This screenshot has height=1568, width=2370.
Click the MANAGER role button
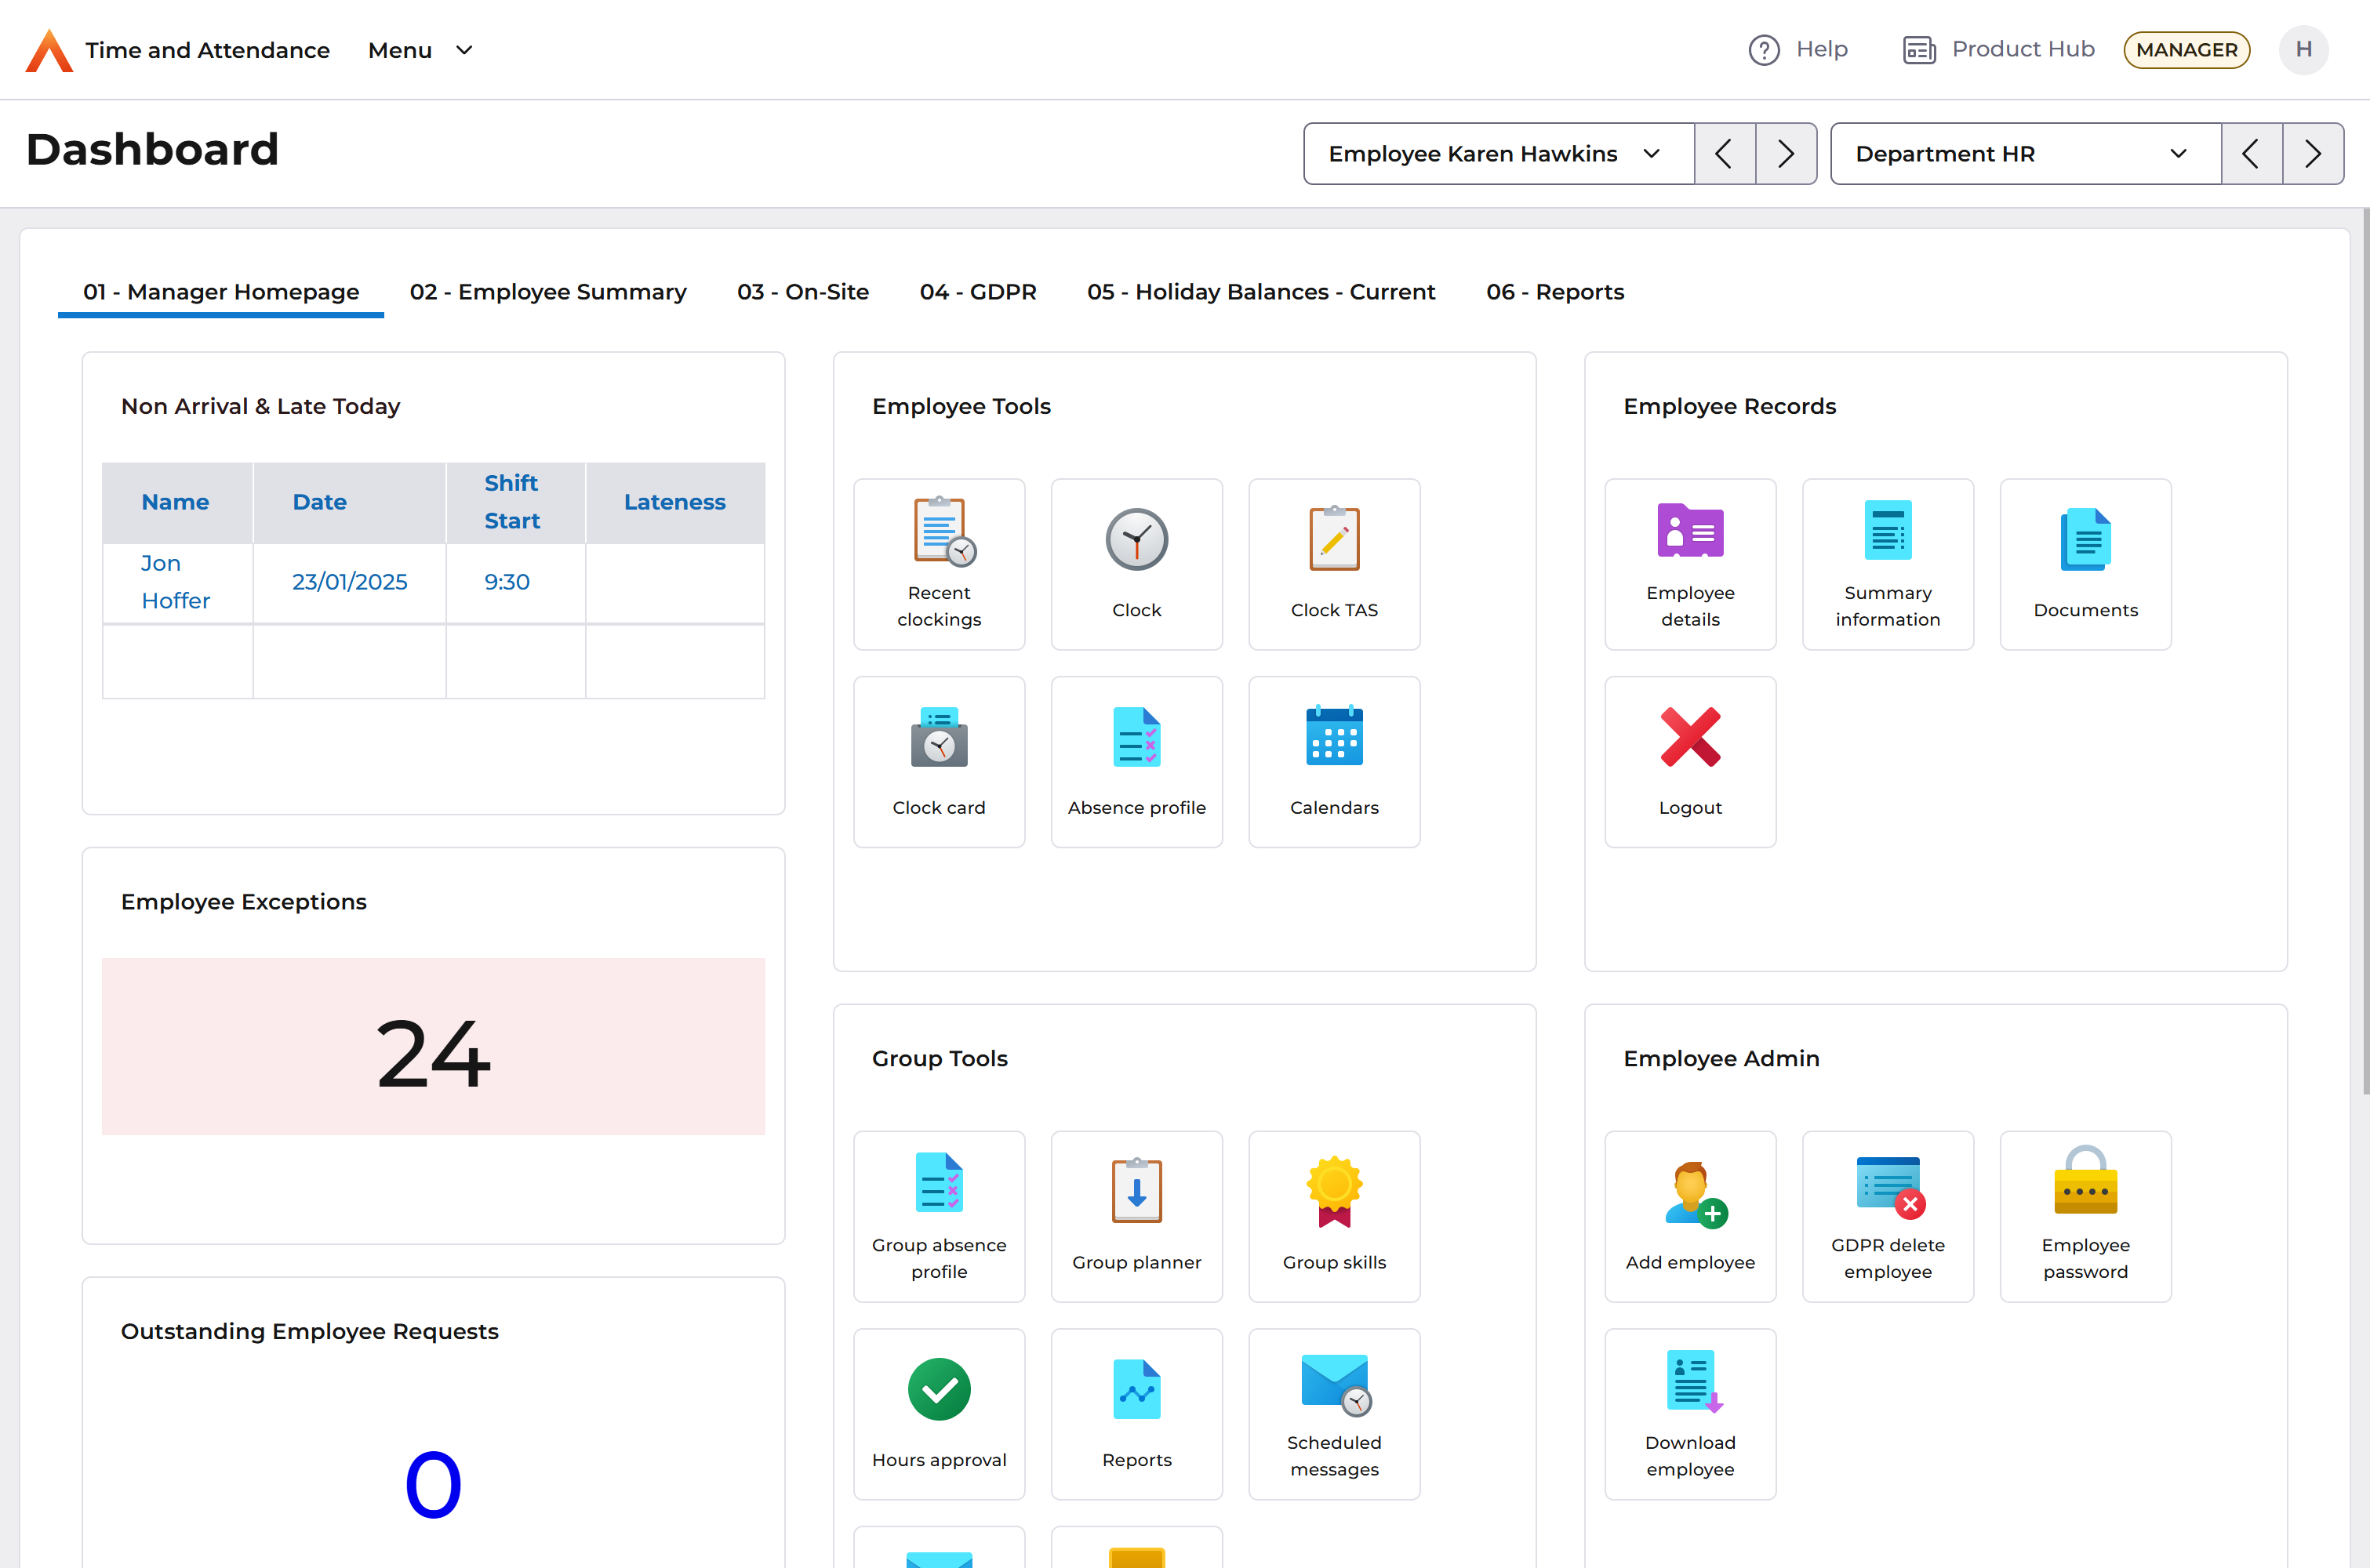[2186, 49]
